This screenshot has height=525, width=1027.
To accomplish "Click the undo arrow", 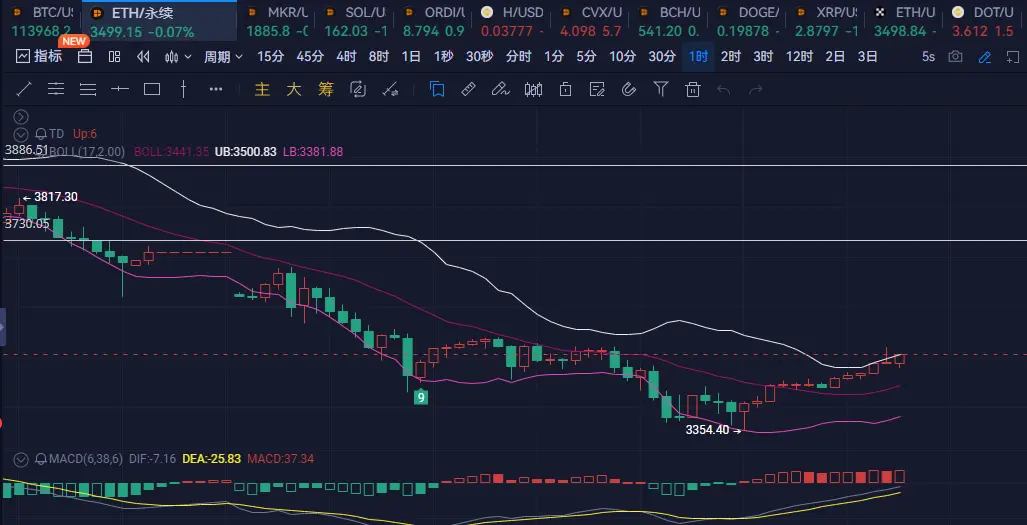I will coord(724,89).
